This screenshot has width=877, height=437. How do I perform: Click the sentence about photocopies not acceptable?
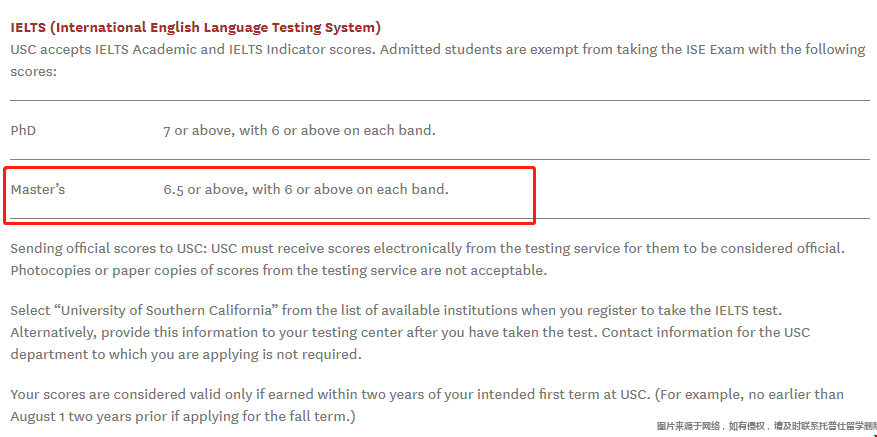(x=278, y=271)
